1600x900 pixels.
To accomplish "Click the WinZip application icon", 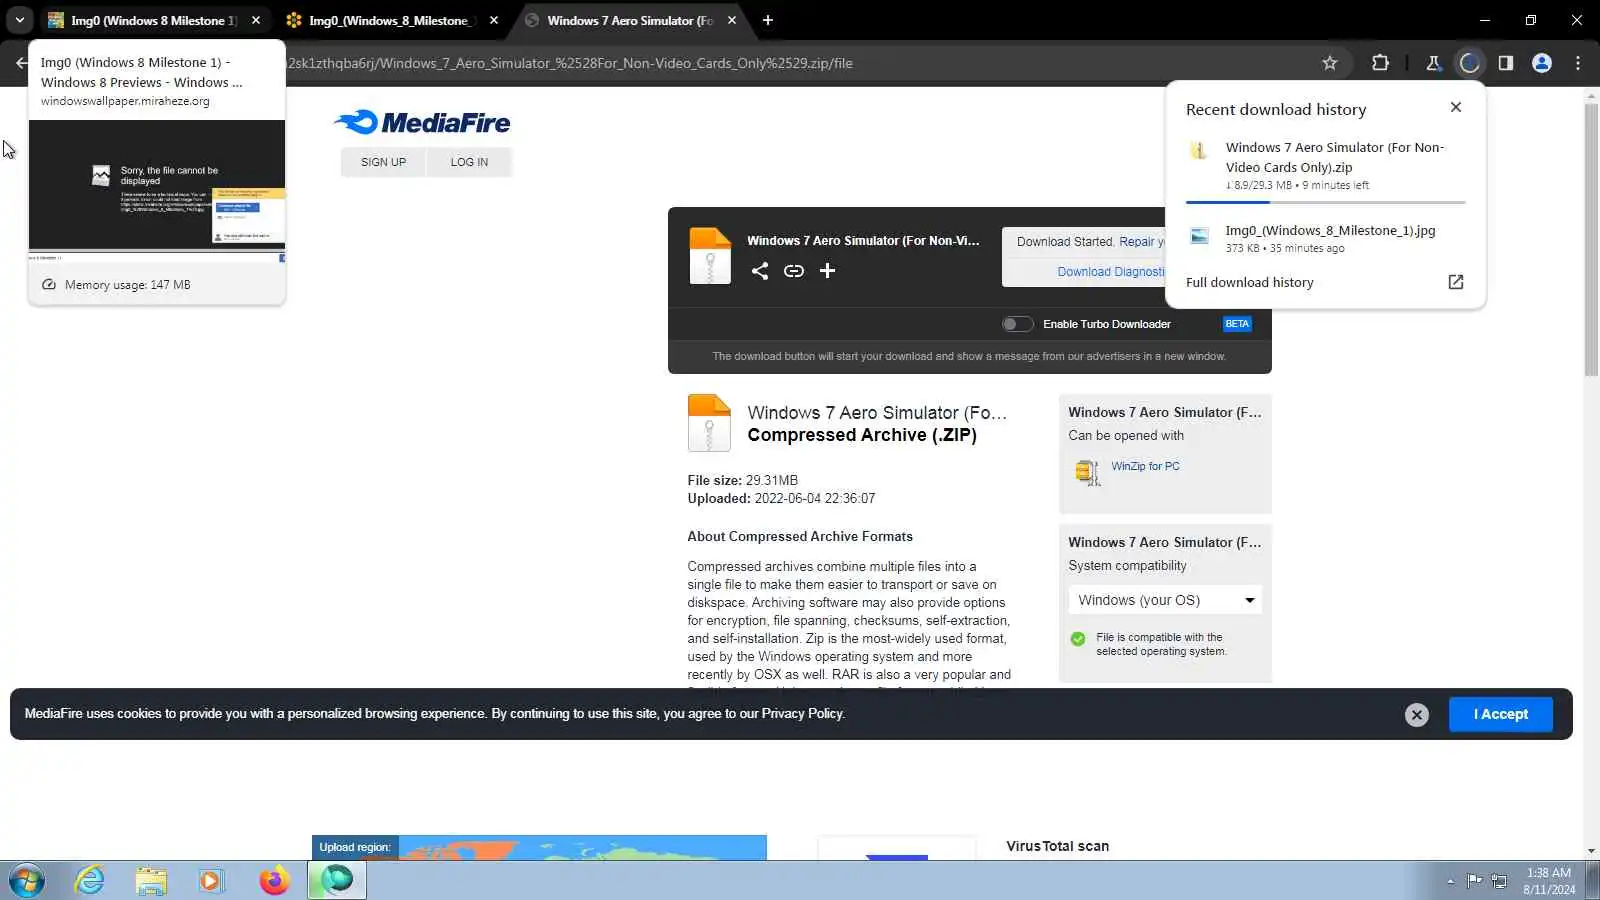I will point(1087,471).
